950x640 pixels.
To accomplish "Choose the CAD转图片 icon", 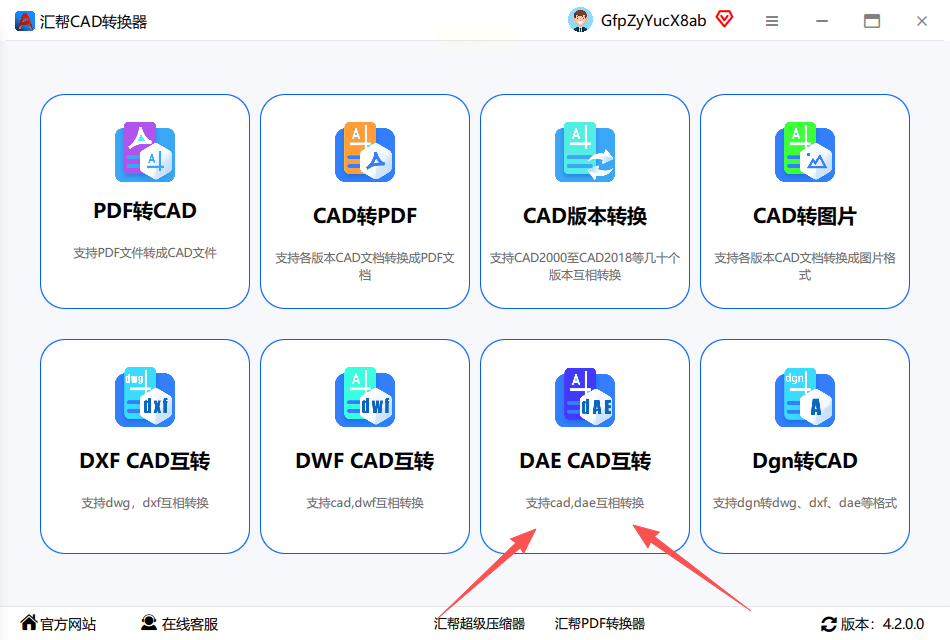I will click(x=805, y=152).
